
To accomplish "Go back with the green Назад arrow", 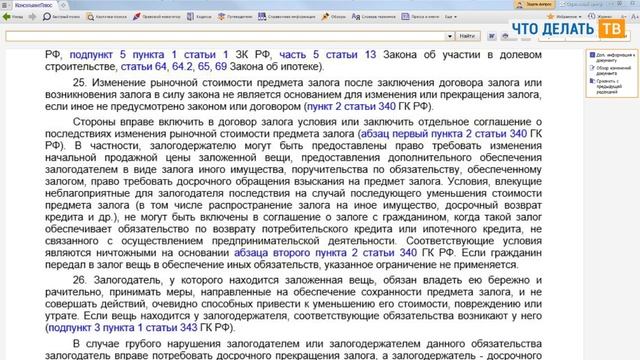I will (x=12, y=17).
